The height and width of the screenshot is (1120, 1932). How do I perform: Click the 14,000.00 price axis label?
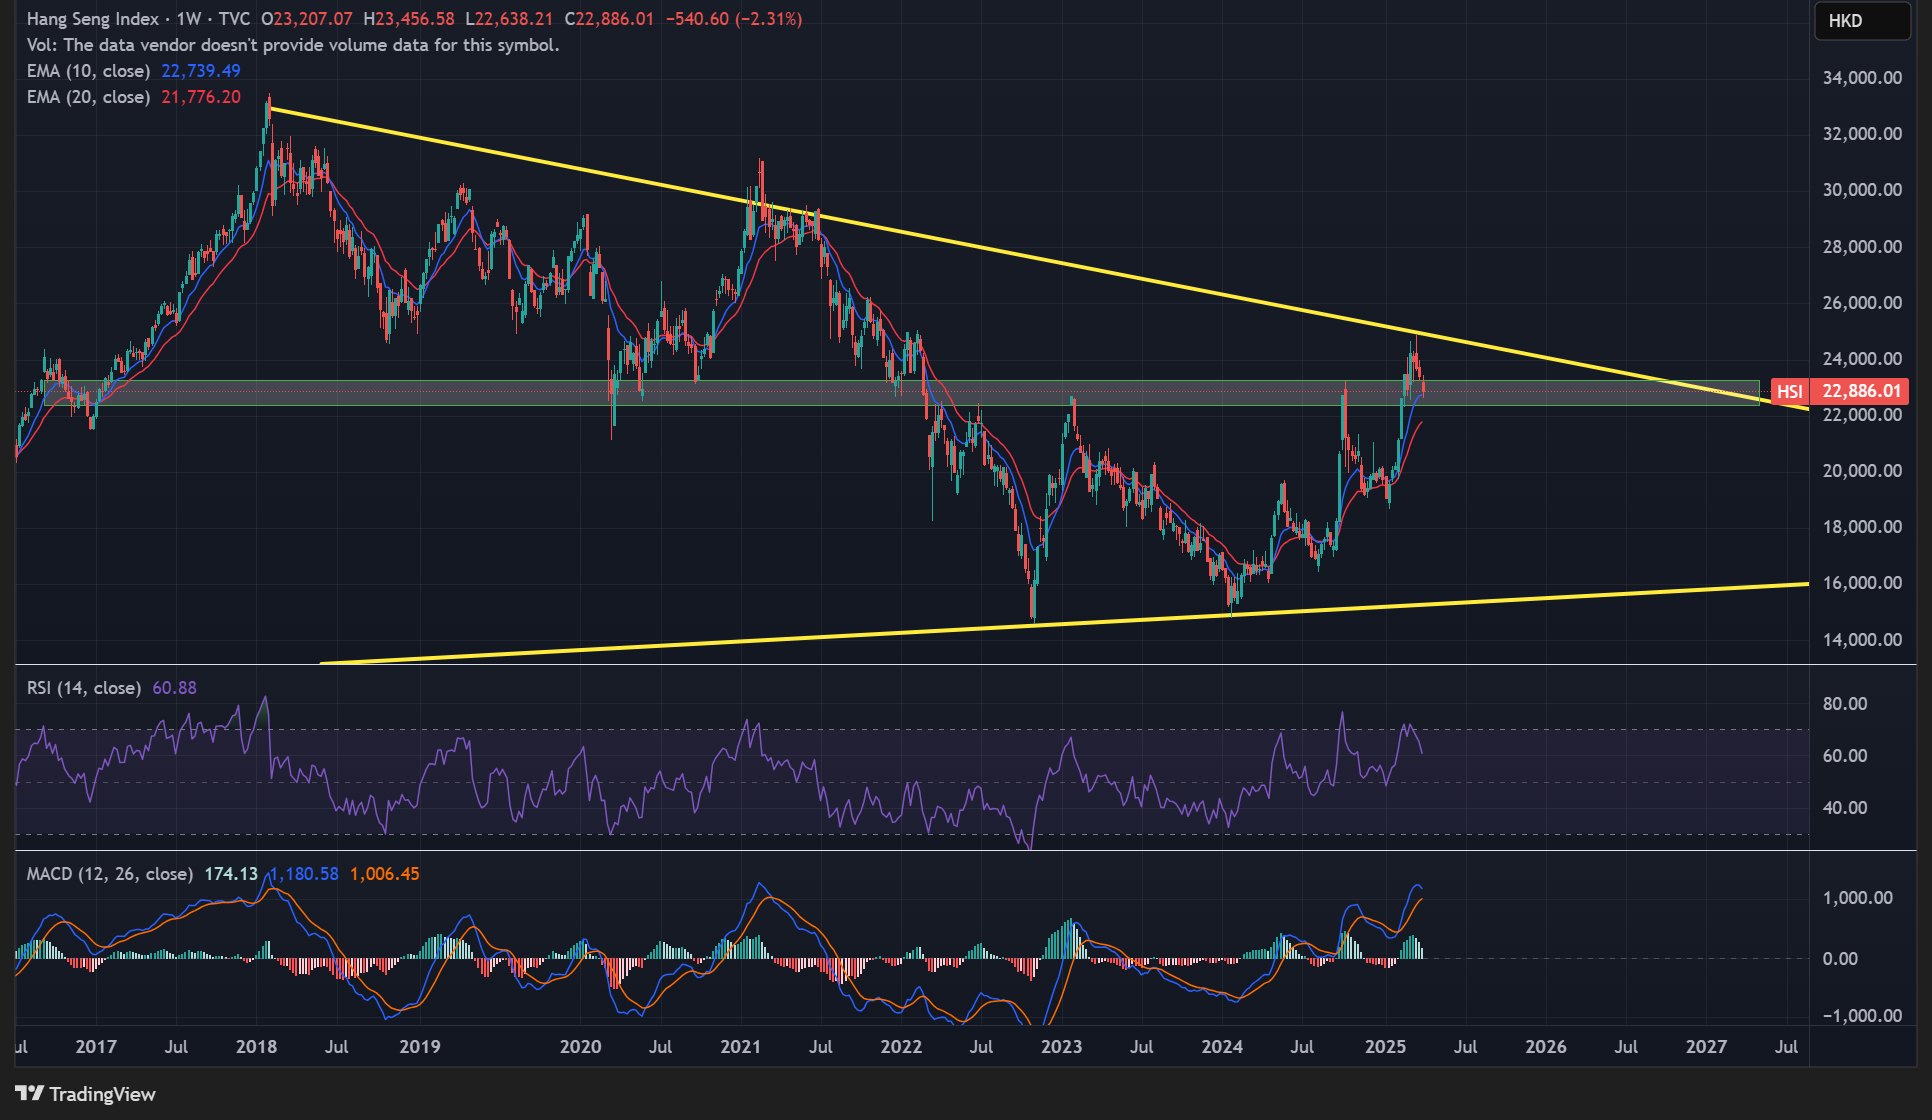1862,640
